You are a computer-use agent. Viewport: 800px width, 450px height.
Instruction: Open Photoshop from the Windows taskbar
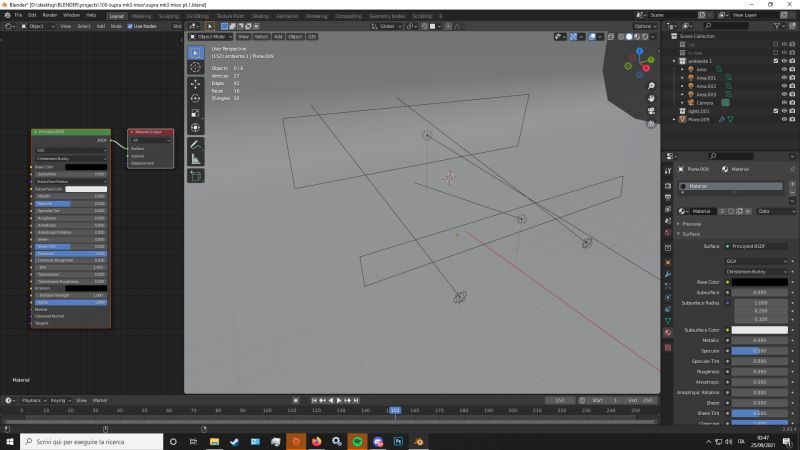pos(398,442)
